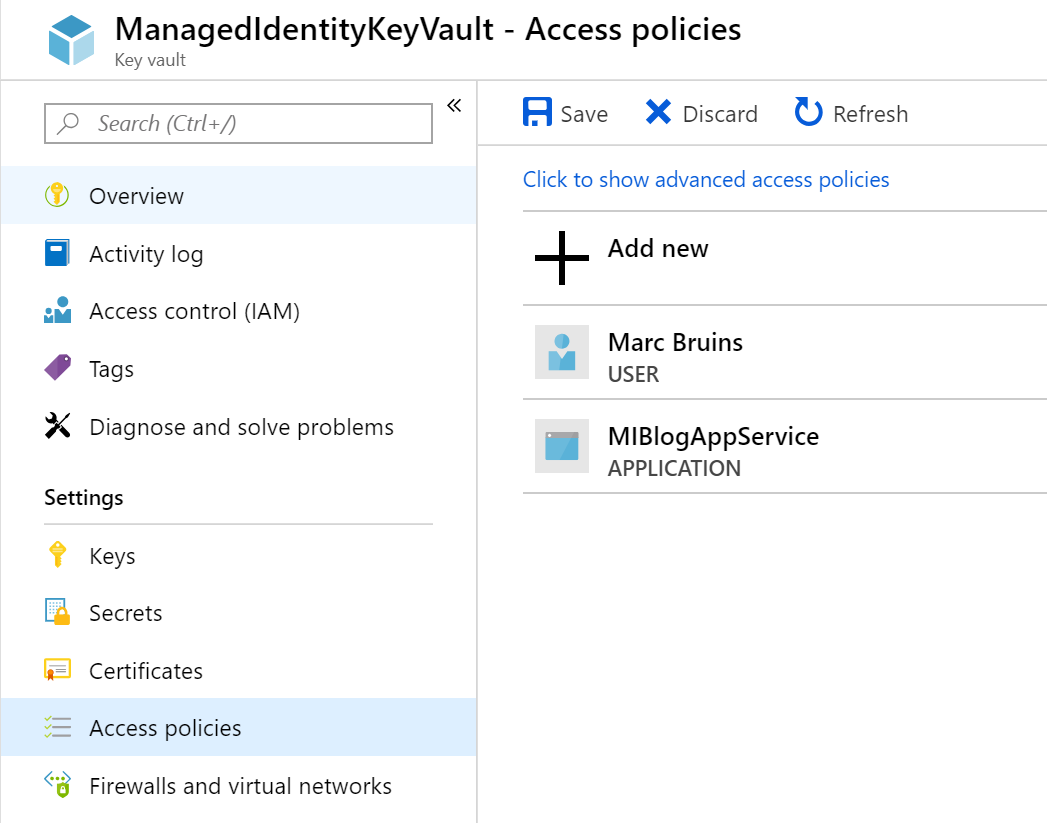Click the Discard X icon
1047x823 pixels.
click(x=658, y=113)
